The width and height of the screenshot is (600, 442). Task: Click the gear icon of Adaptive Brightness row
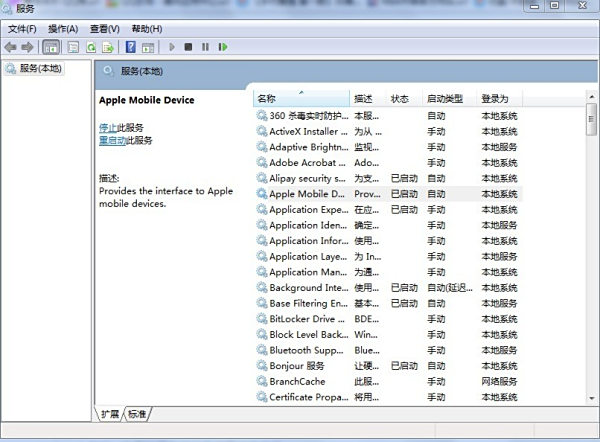[x=262, y=147]
